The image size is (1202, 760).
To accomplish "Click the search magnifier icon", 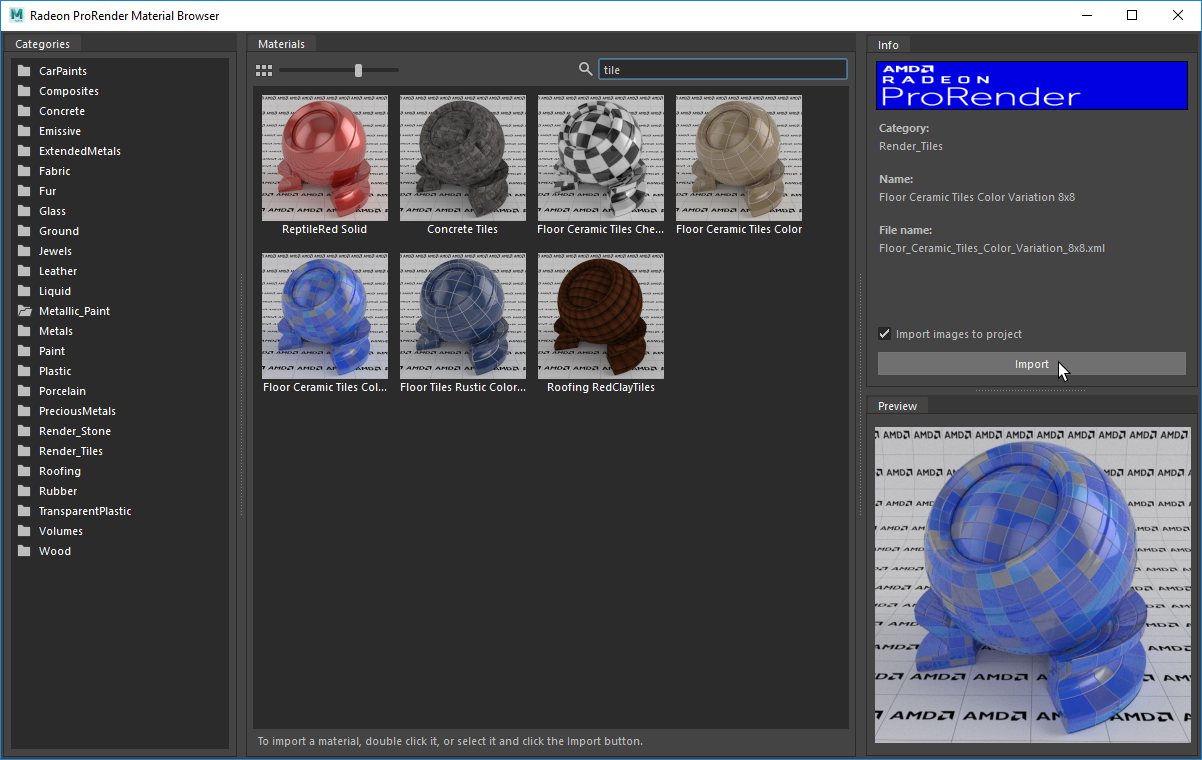I will [586, 69].
